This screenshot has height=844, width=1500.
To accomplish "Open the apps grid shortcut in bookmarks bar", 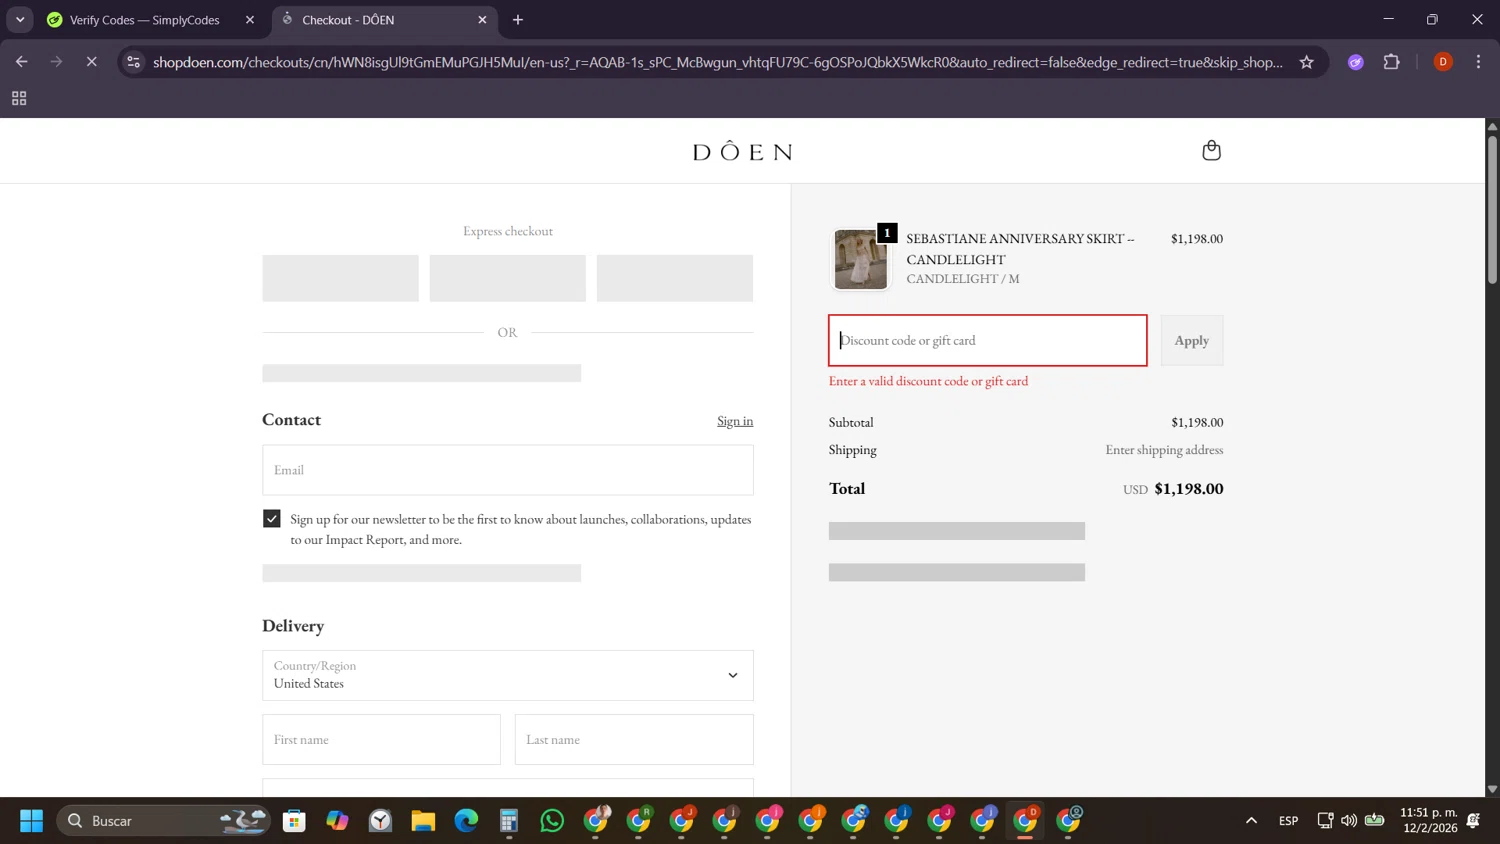I will 19,98.
